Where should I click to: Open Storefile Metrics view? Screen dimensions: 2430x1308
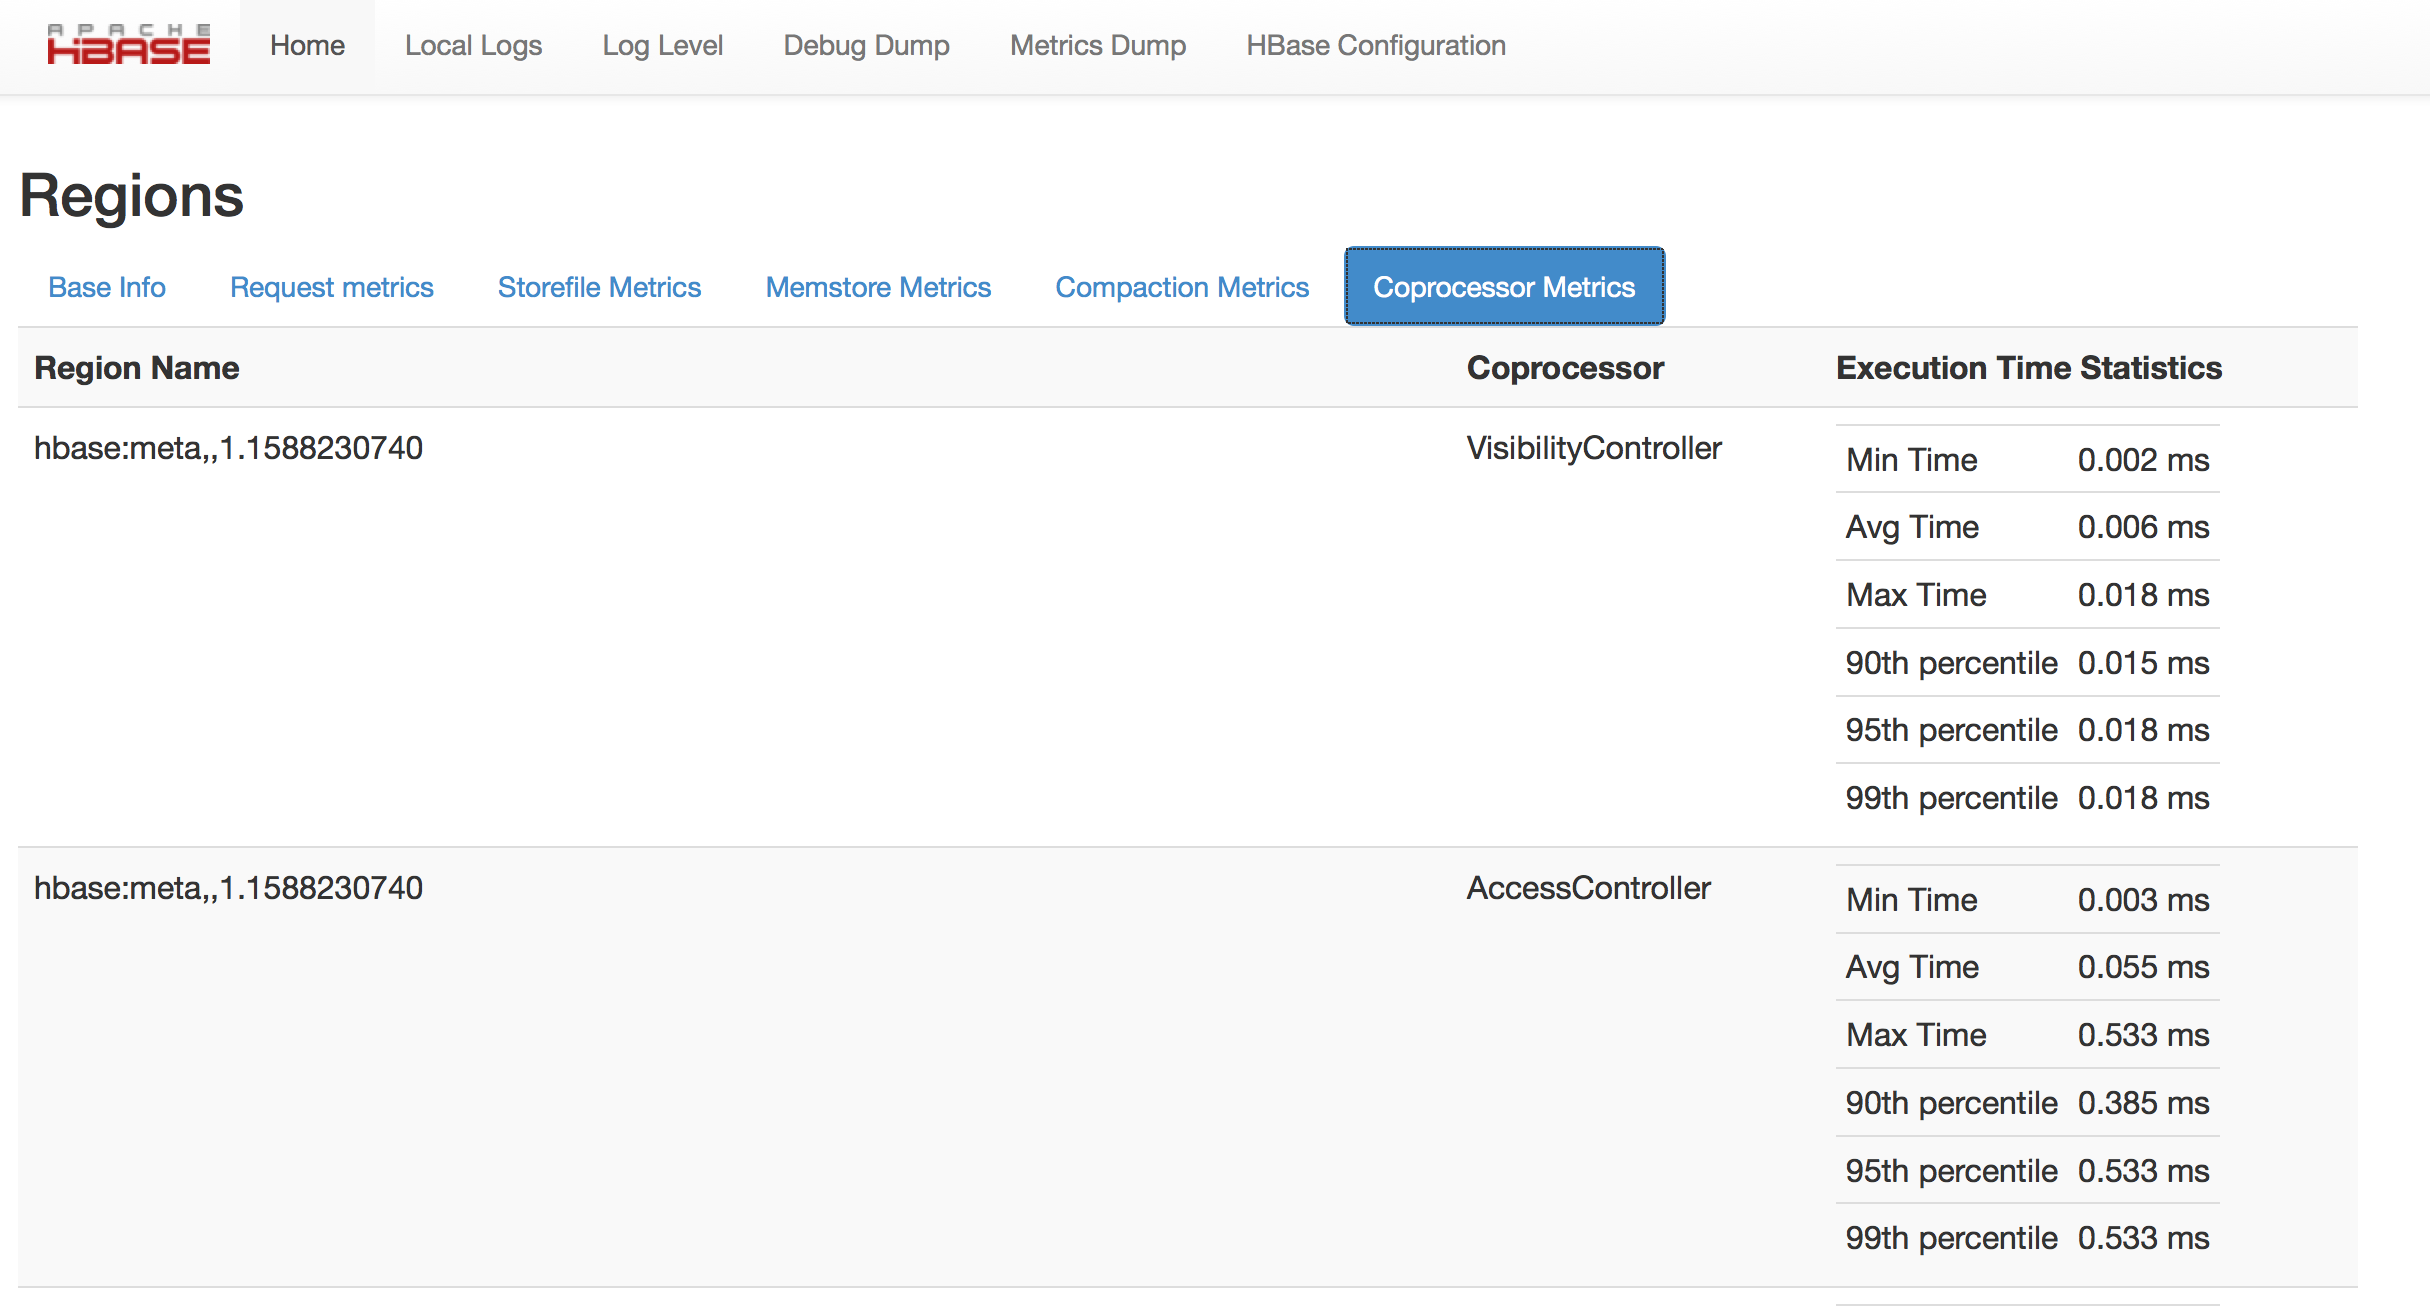point(599,287)
